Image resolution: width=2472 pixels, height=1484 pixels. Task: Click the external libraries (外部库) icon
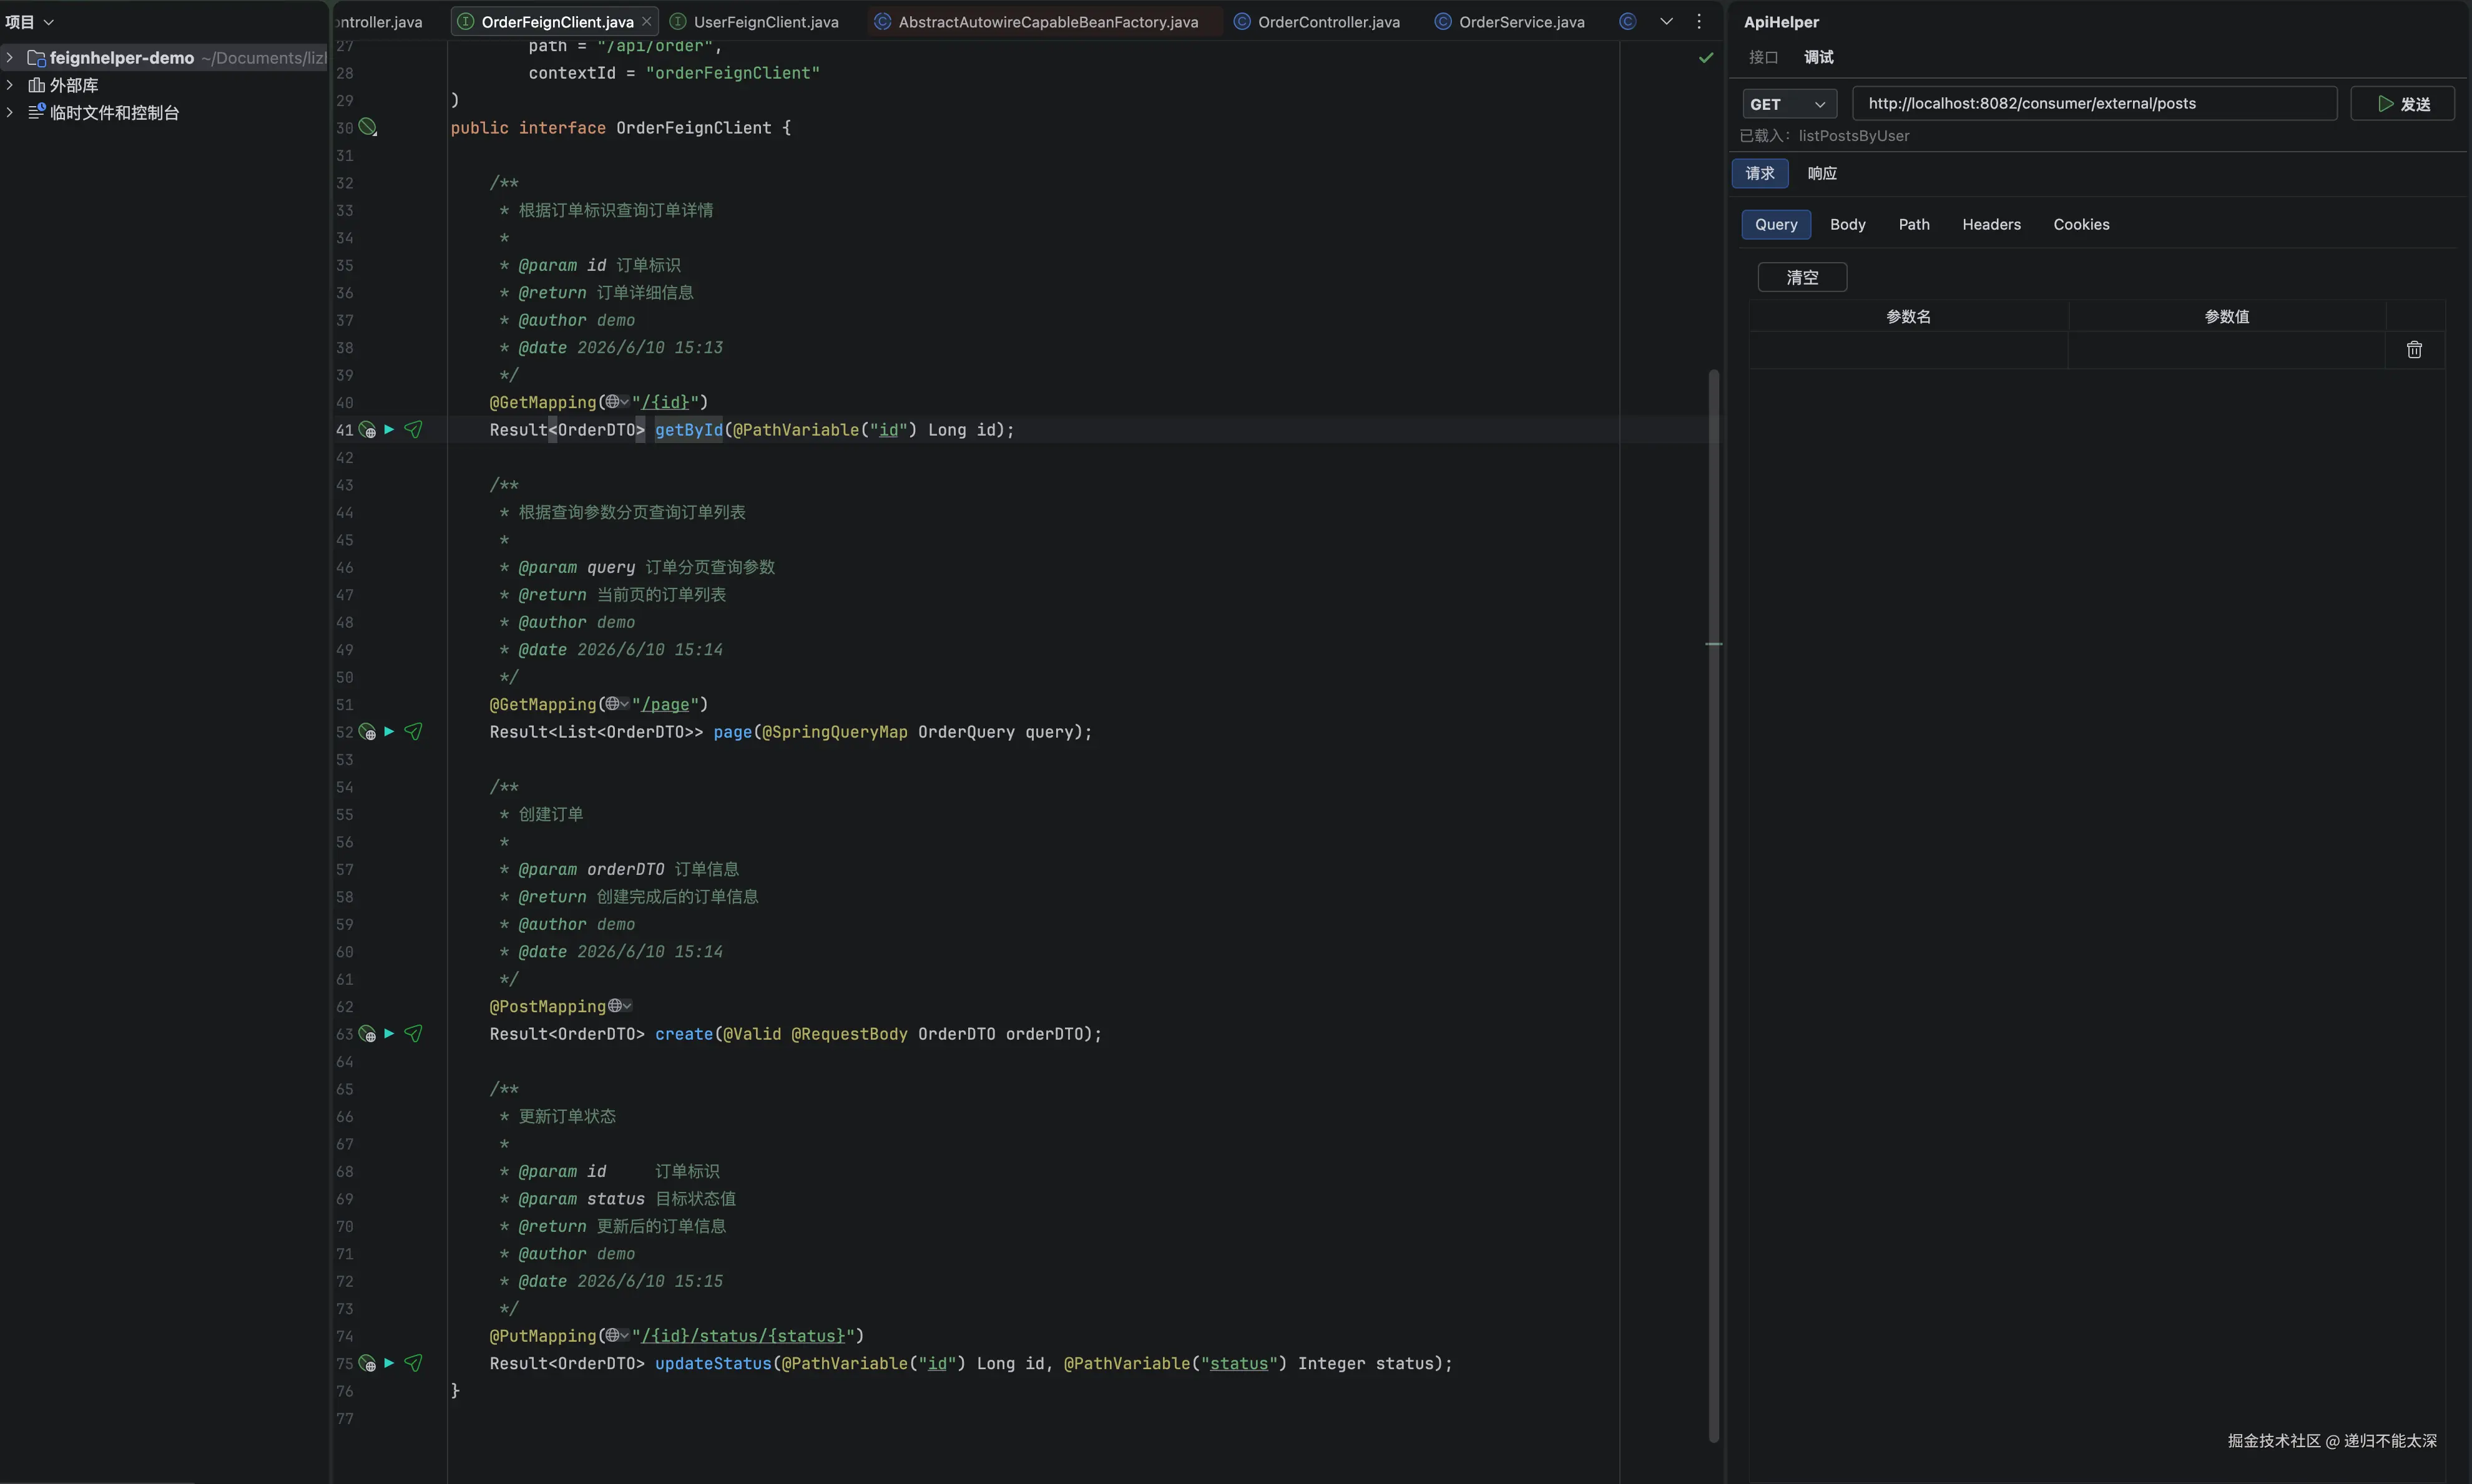37,85
